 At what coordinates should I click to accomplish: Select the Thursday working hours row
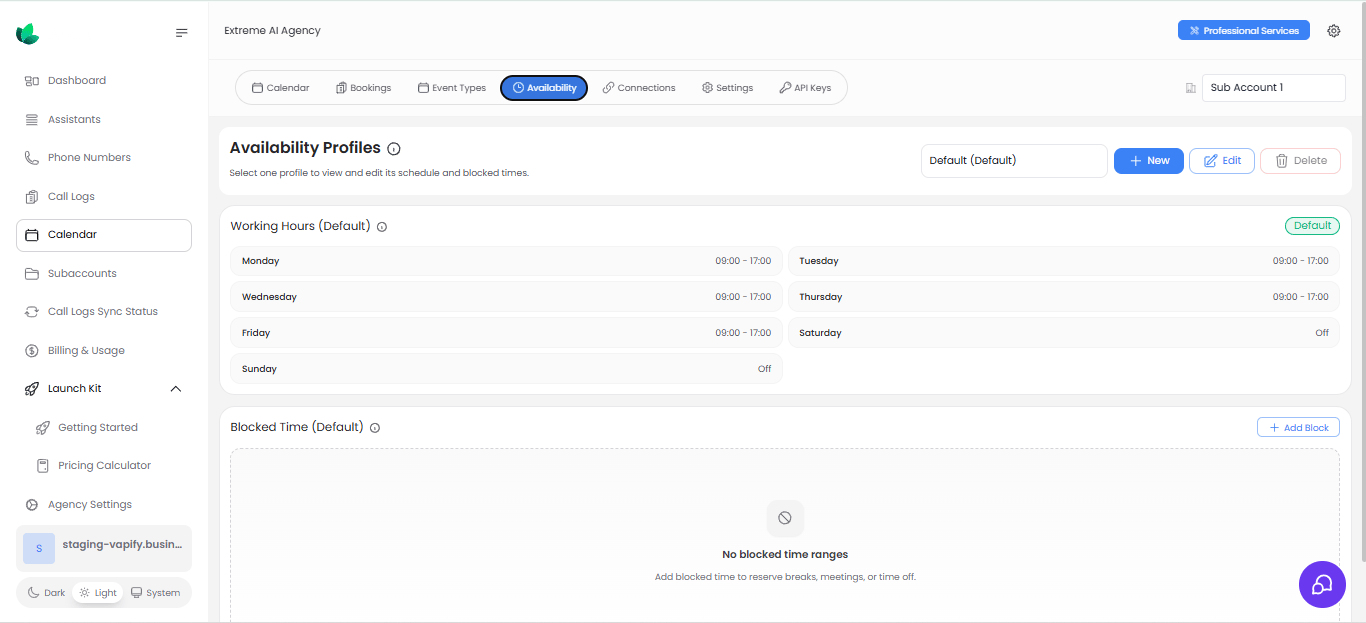pos(1064,297)
